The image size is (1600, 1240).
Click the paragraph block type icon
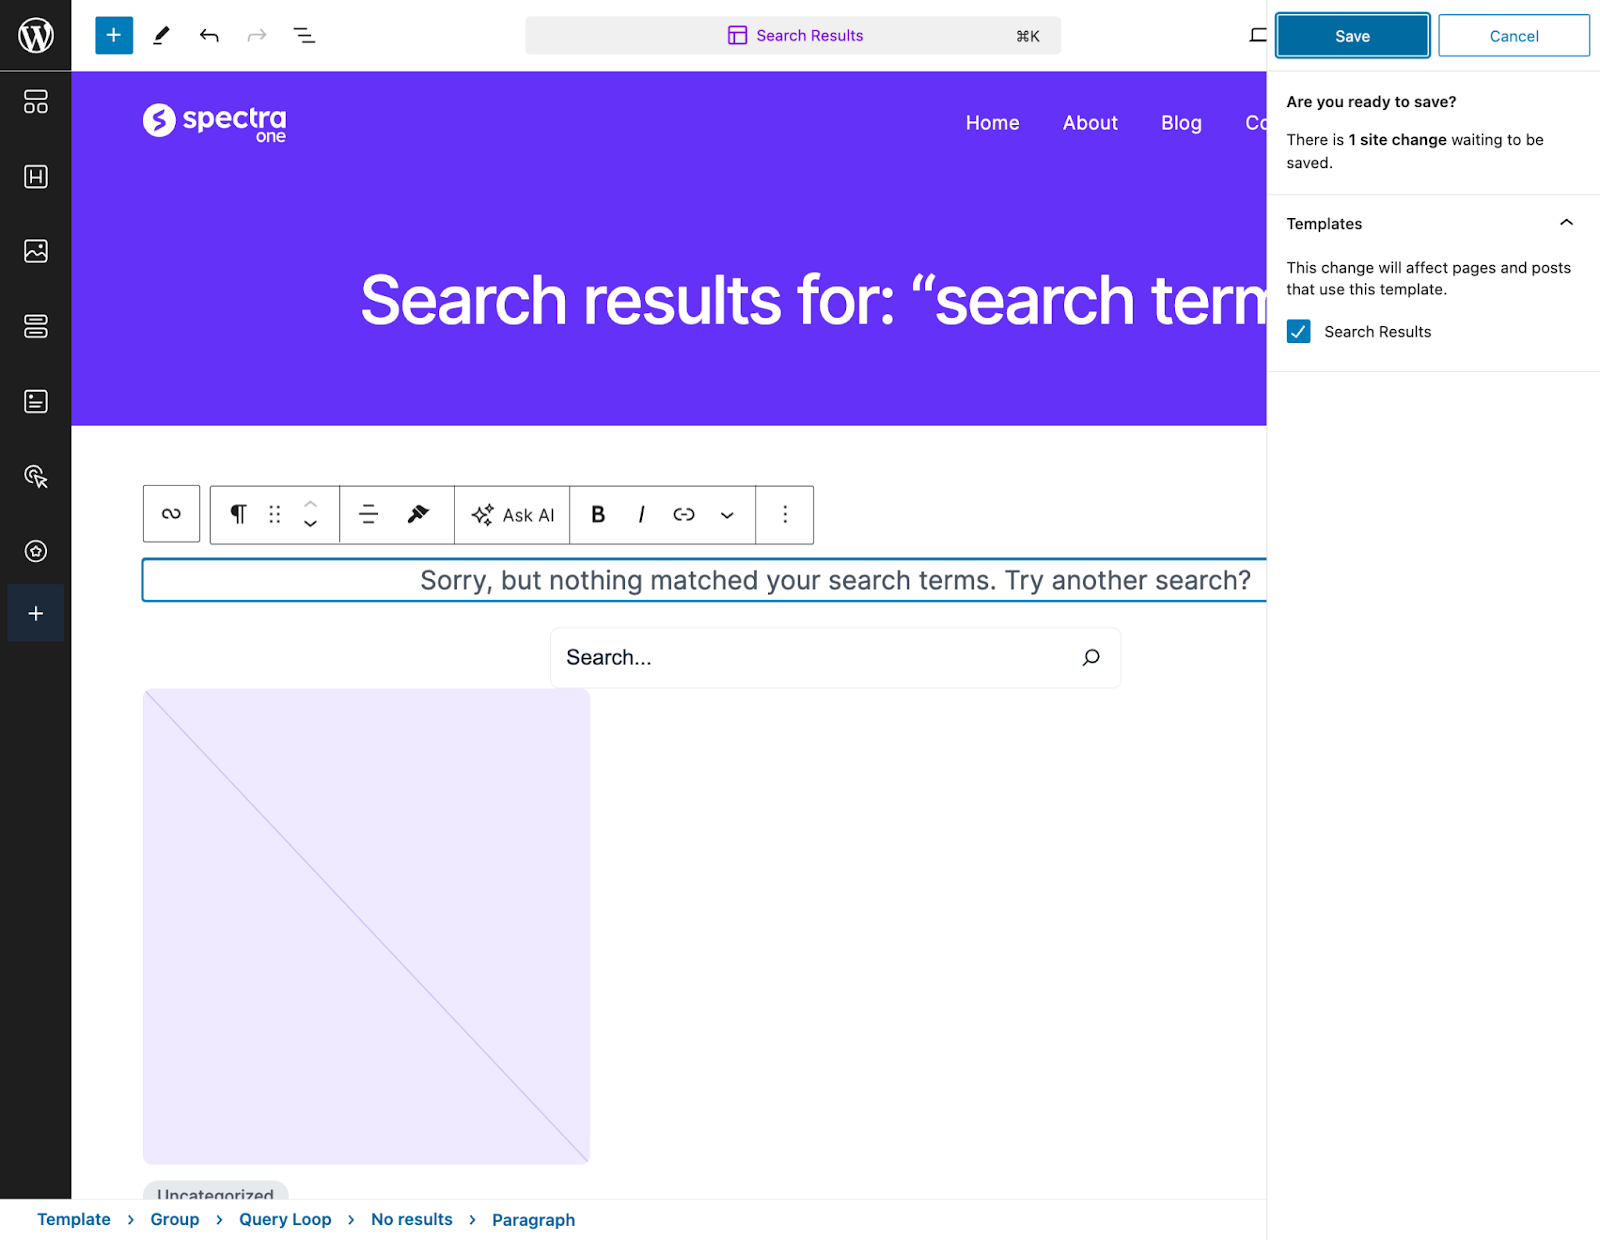pos(238,514)
